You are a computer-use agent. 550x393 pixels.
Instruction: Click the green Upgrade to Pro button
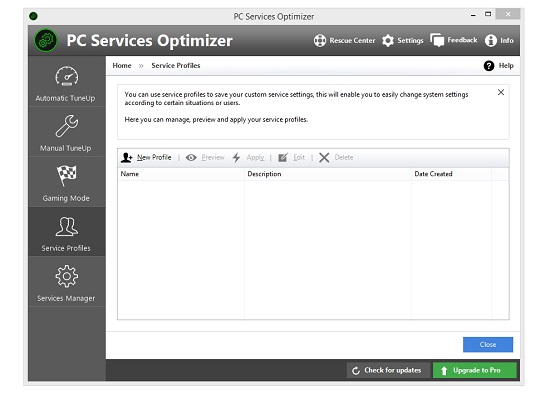click(475, 371)
